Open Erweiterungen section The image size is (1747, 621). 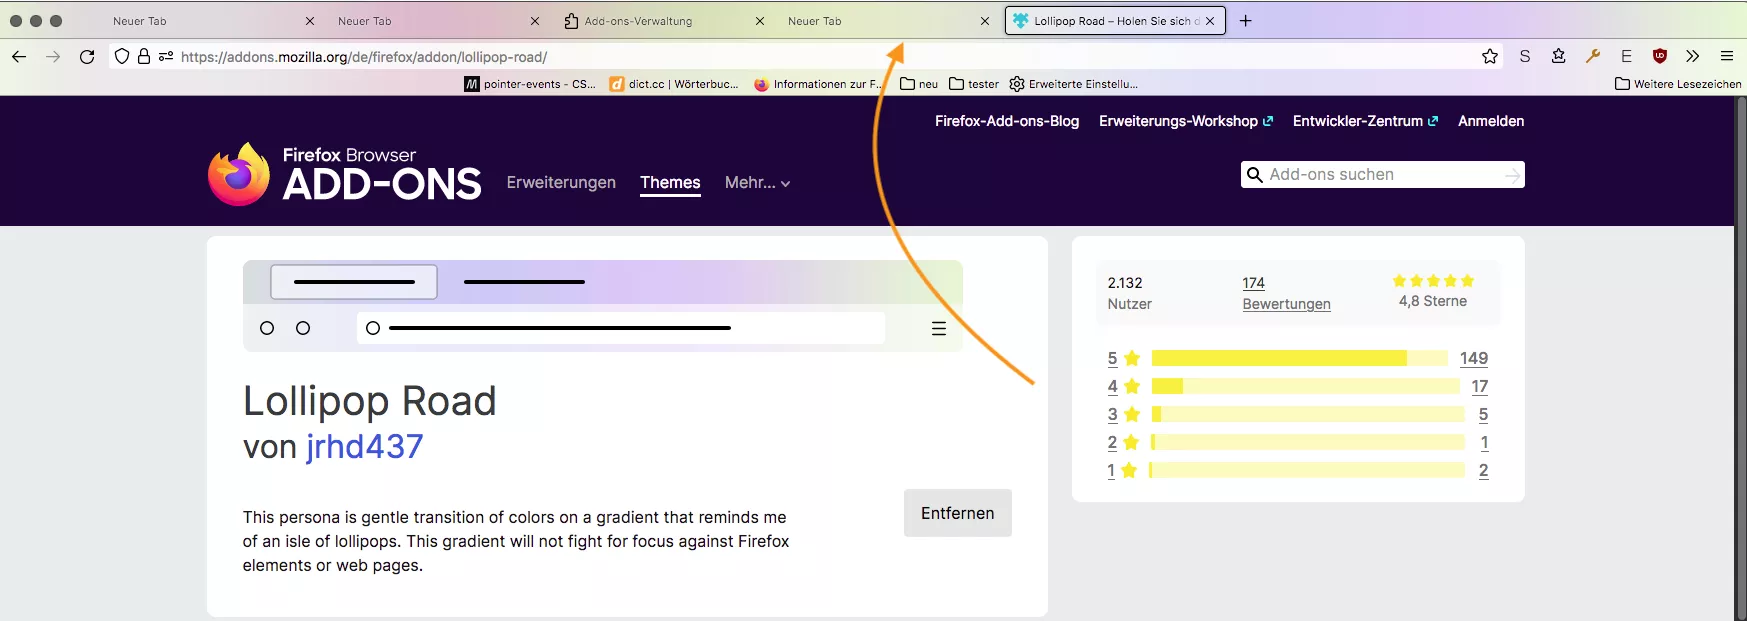point(561,183)
